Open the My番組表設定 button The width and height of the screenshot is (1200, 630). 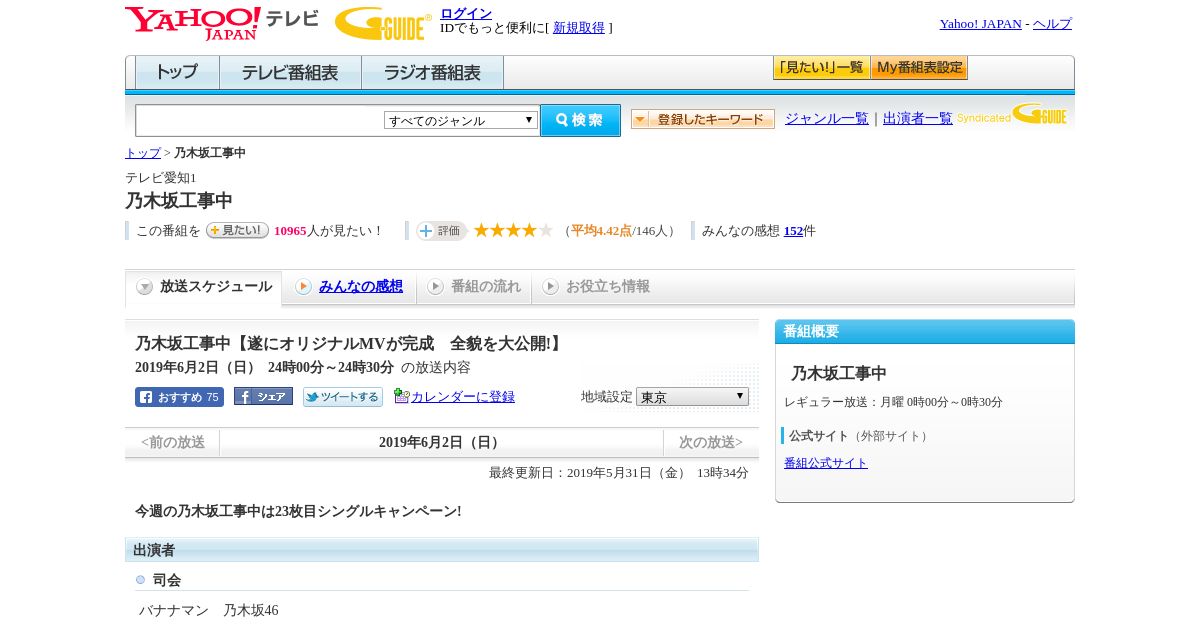919,68
